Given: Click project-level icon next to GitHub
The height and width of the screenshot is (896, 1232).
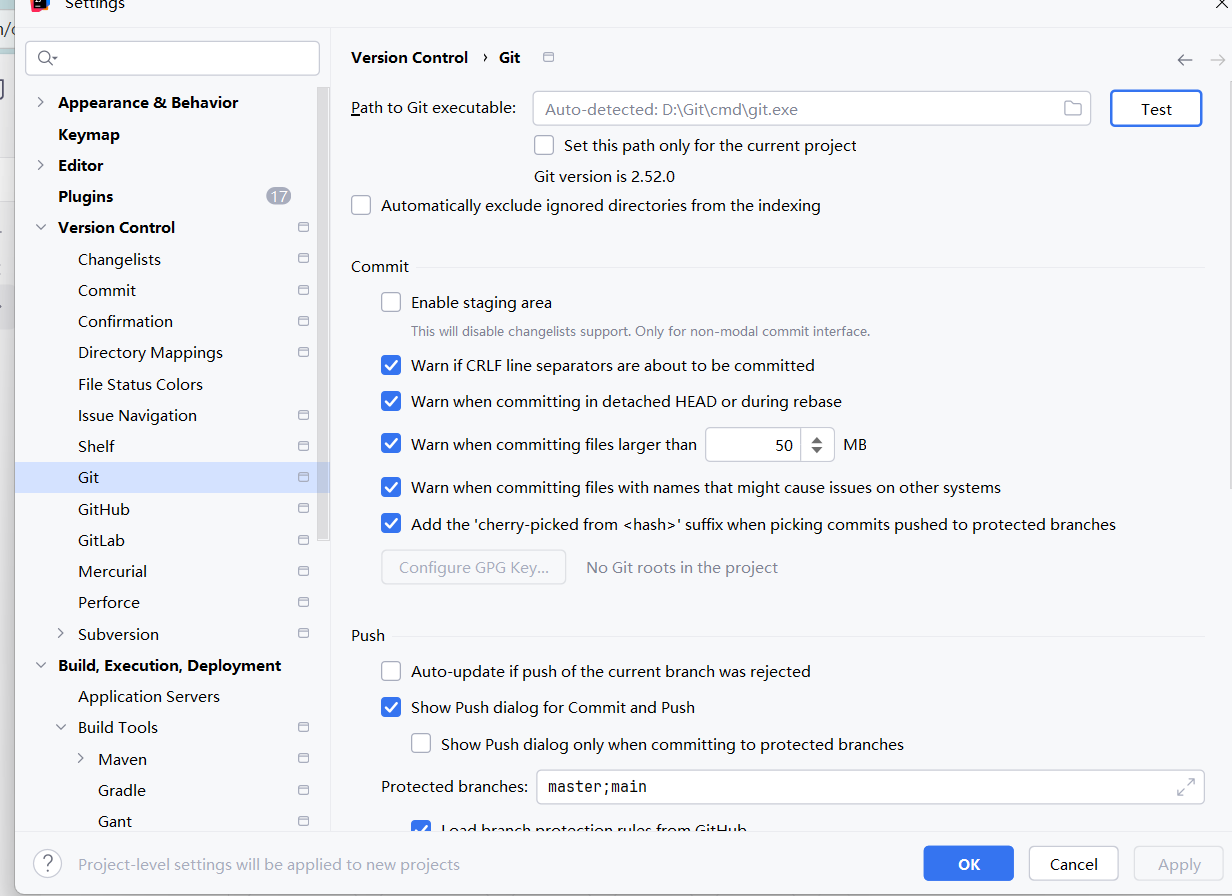Looking at the screenshot, I should tap(303, 509).
